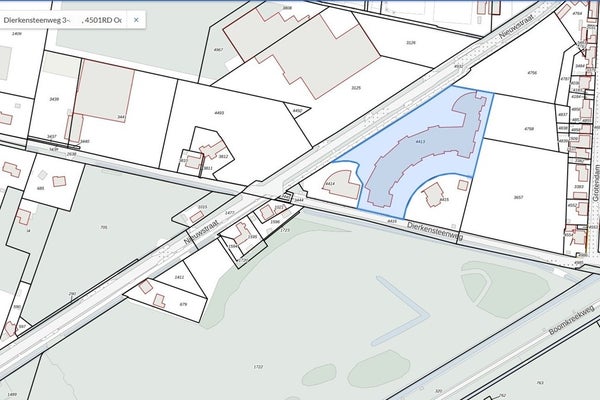600x400 pixels.
Task: Select the large green parcel 1722
Action: 258,367
